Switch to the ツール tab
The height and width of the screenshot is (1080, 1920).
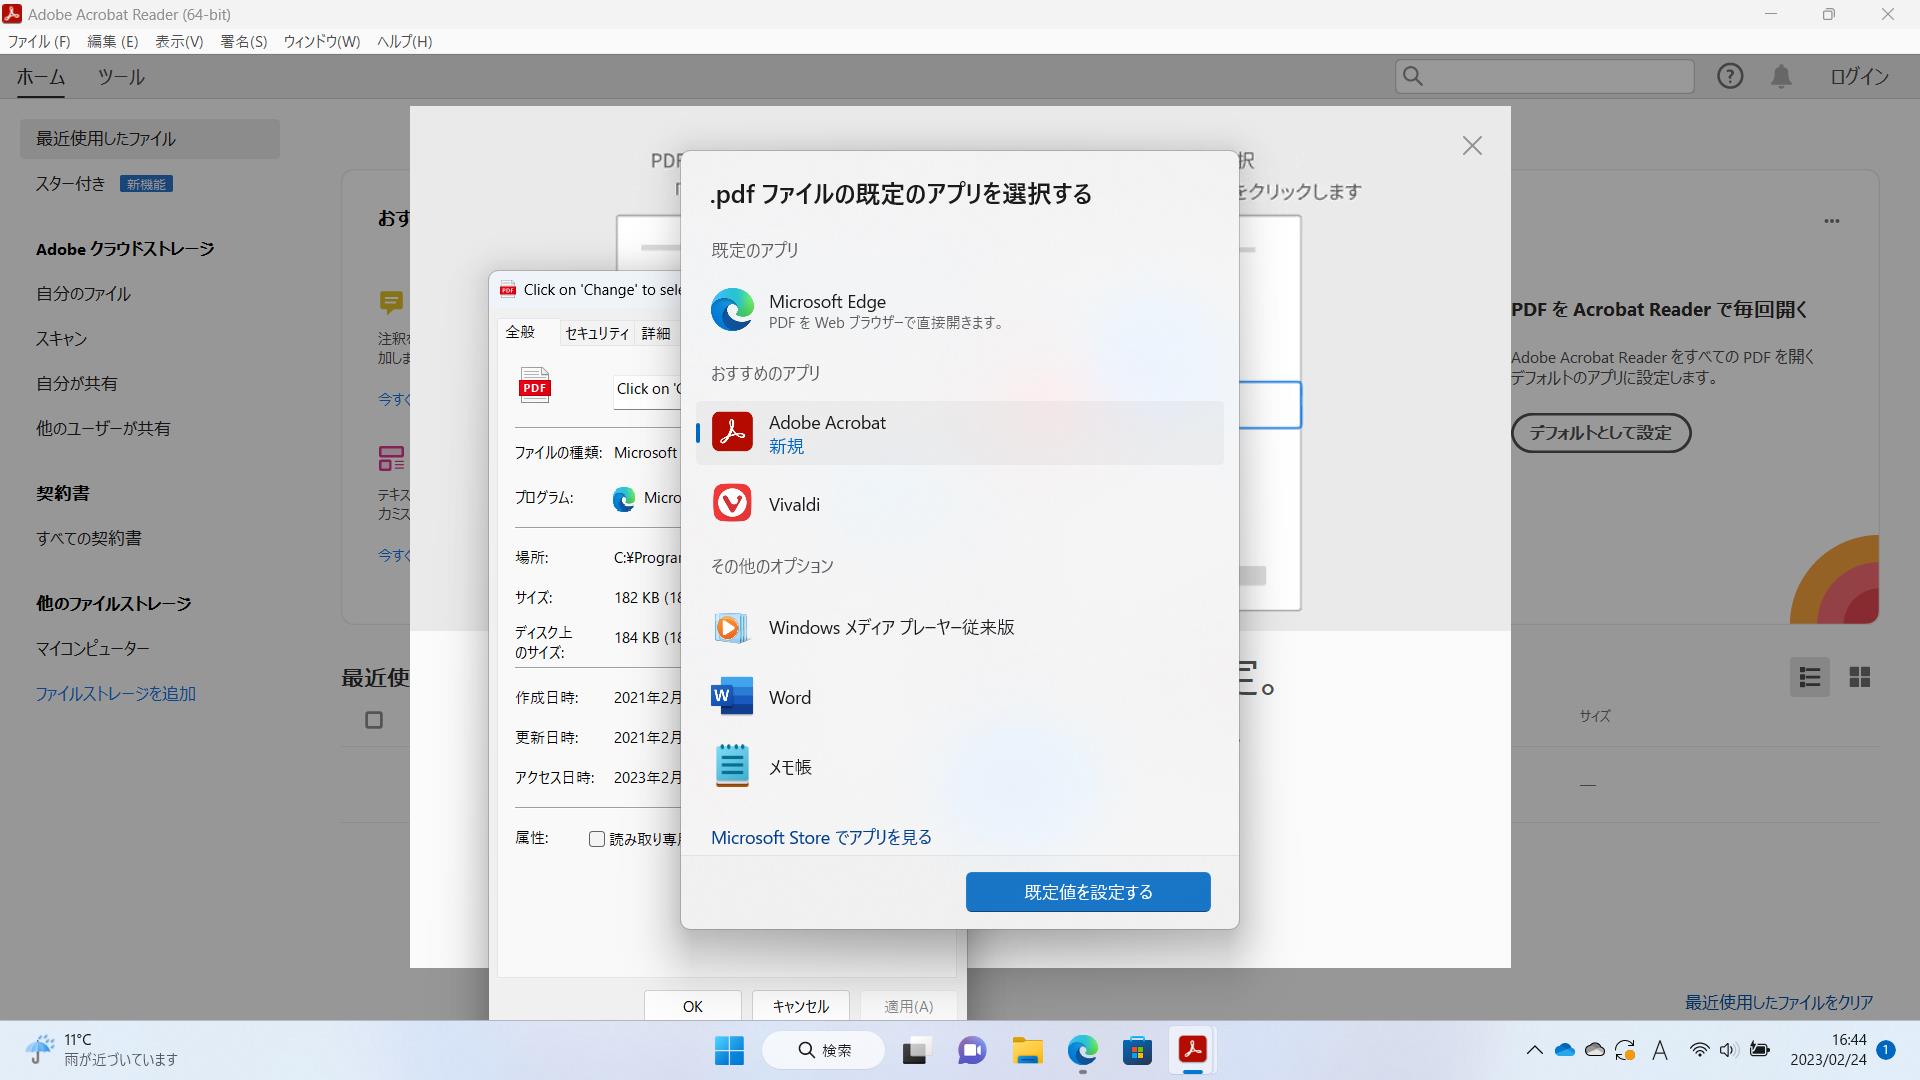[x=122, y=77]
